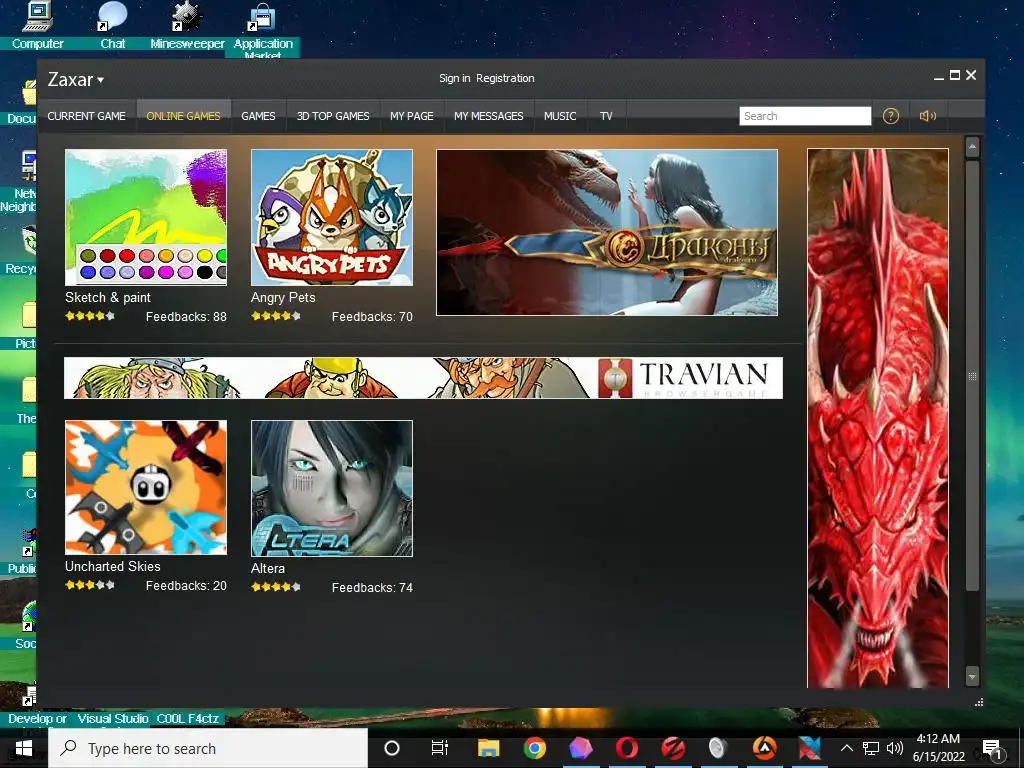Click the red dragon side advertisement

(878, 418)
